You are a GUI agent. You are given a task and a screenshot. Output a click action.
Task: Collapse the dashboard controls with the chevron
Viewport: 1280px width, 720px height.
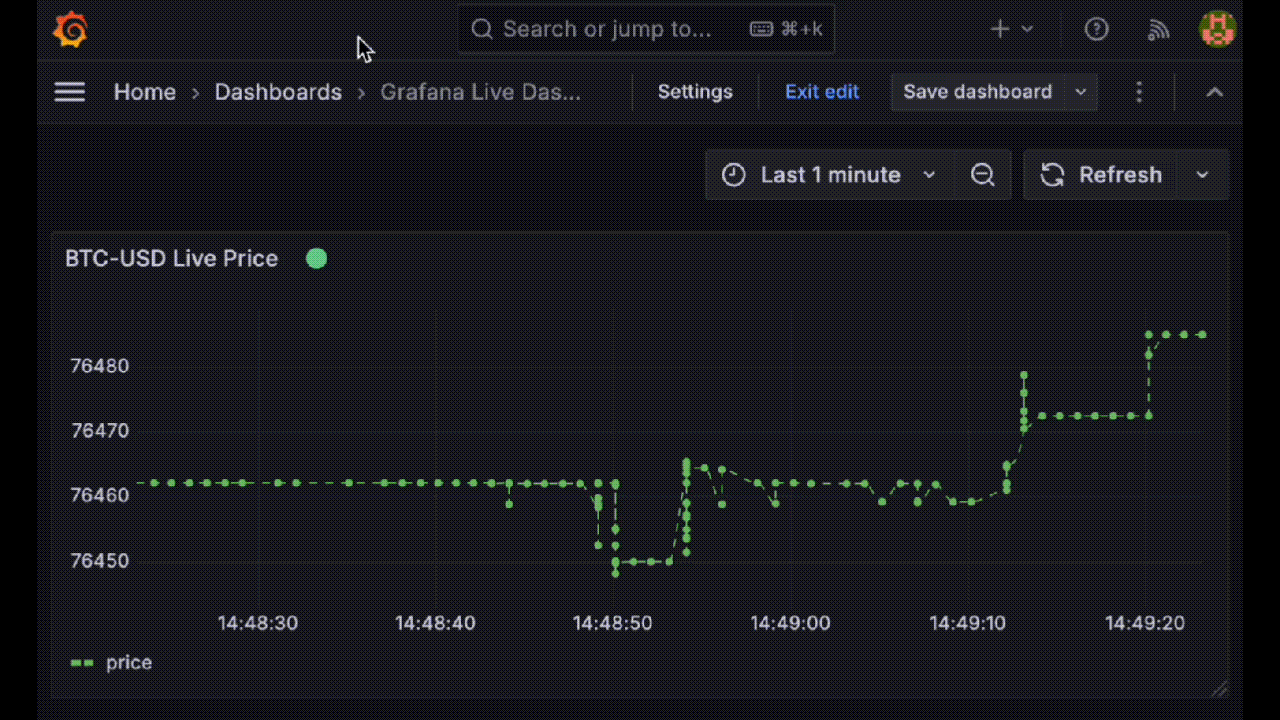pyautogui.click(x=1214, y=91)
